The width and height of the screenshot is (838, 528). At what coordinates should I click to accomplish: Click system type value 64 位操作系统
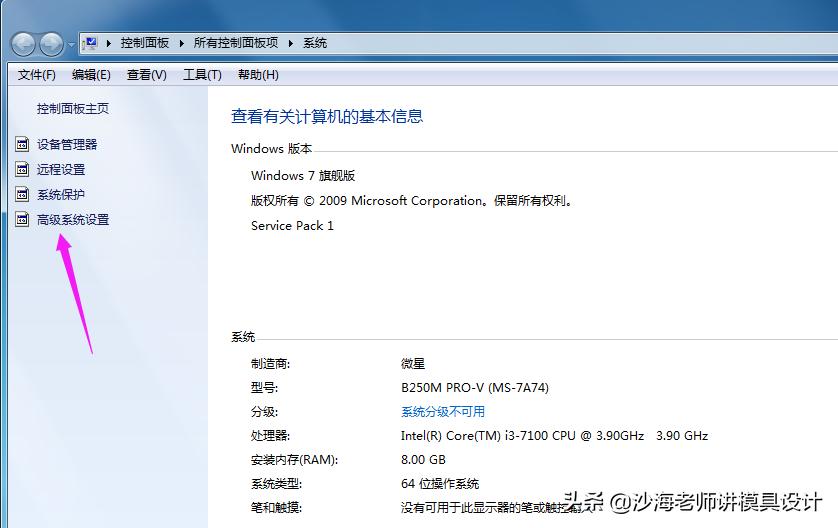(x=440, y=484)
